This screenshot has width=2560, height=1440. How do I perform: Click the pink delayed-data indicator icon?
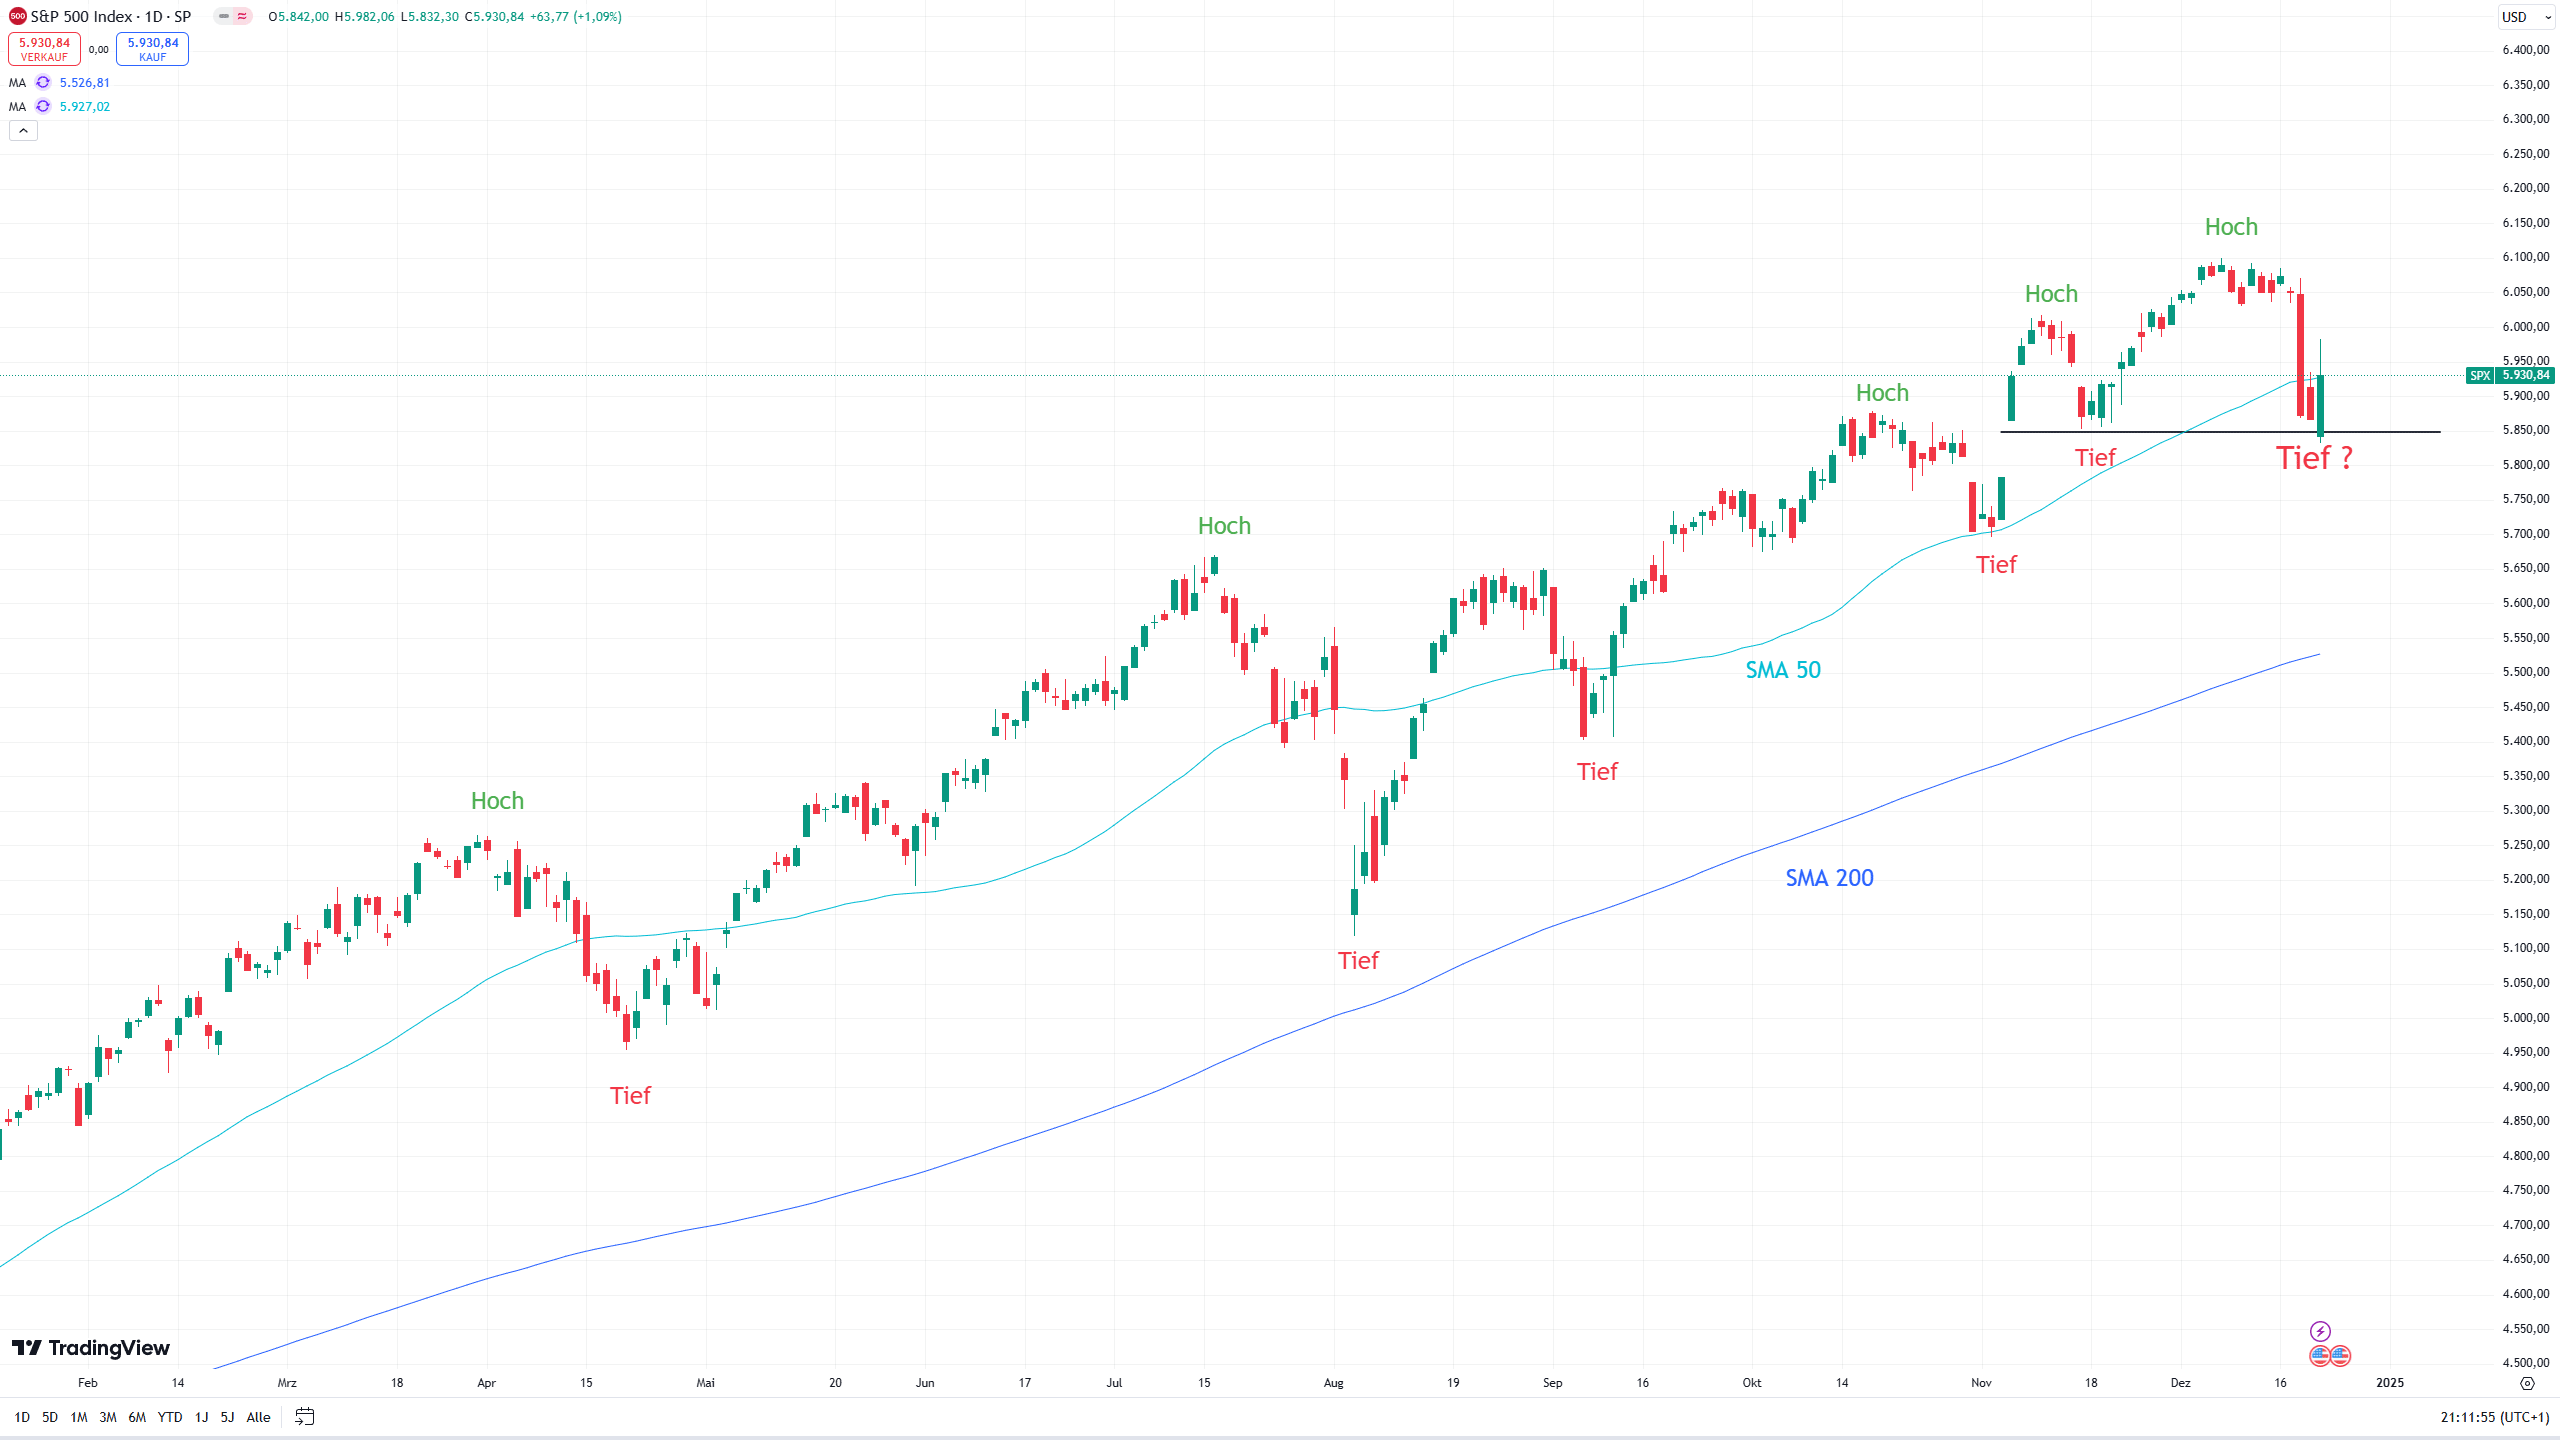pyautogui.click(x=243, y=17)
